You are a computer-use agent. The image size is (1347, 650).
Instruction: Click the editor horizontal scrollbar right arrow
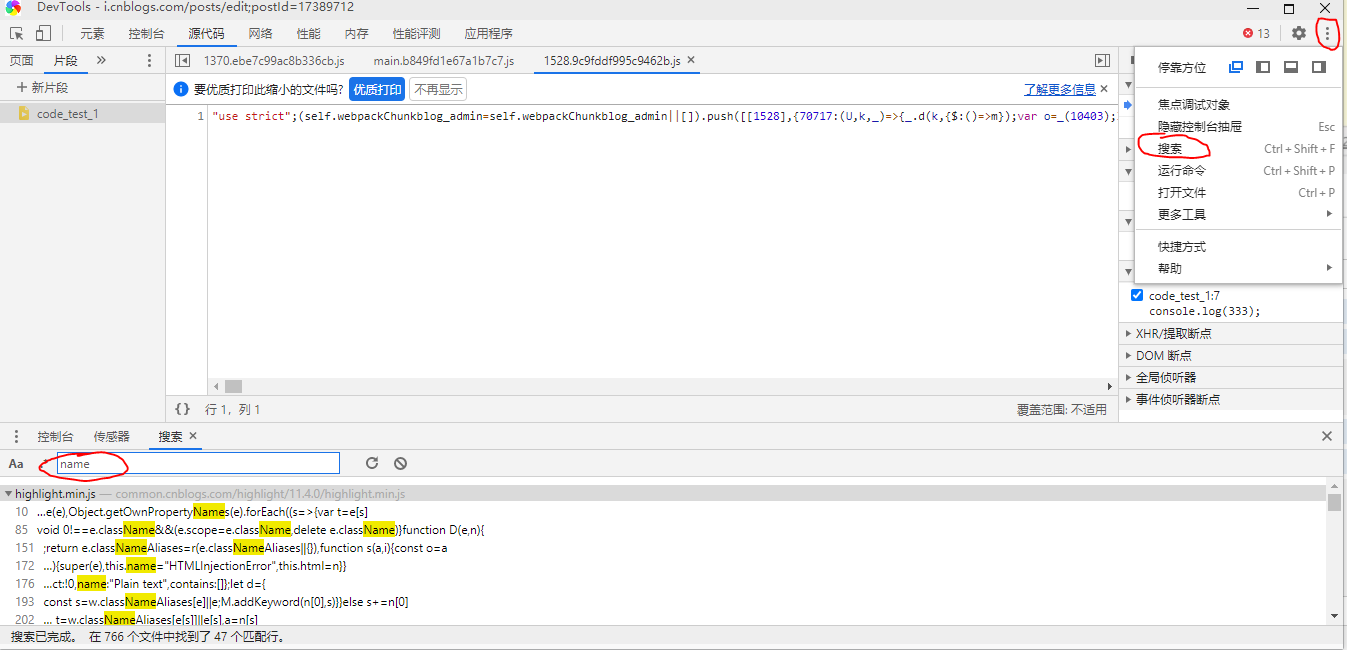(x=1110, y=386)
